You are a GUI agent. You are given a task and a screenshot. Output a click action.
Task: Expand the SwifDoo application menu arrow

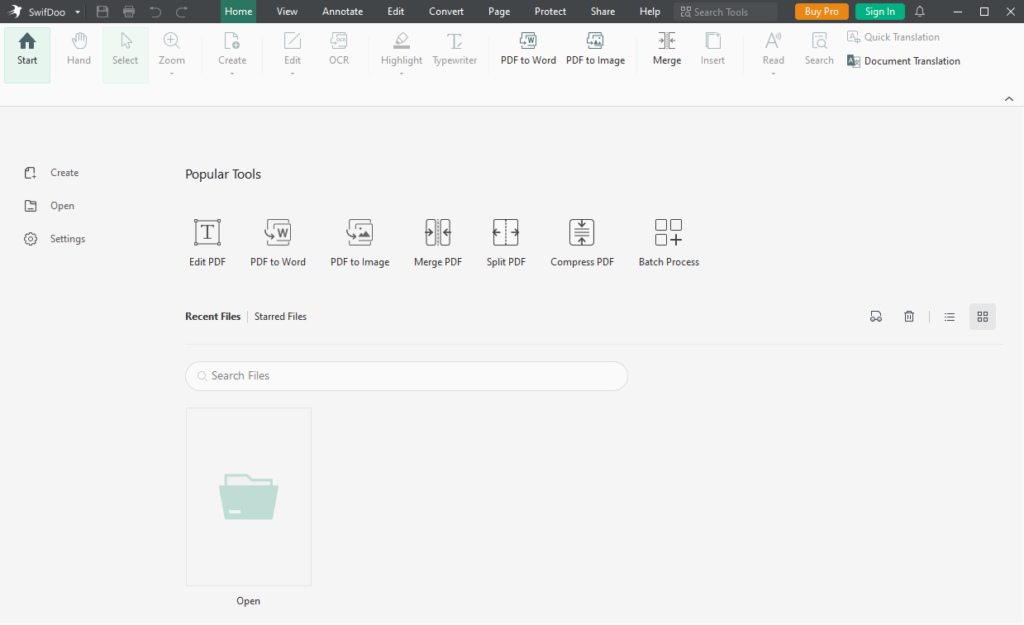[78, 12]
